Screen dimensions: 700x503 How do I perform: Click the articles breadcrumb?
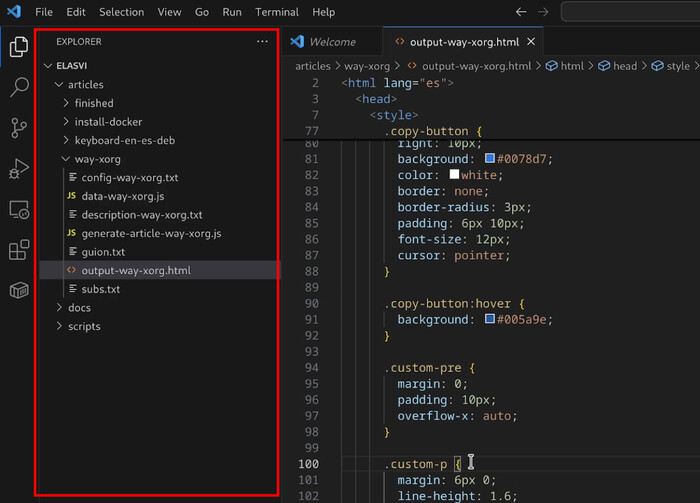click(x=312, y=66)
